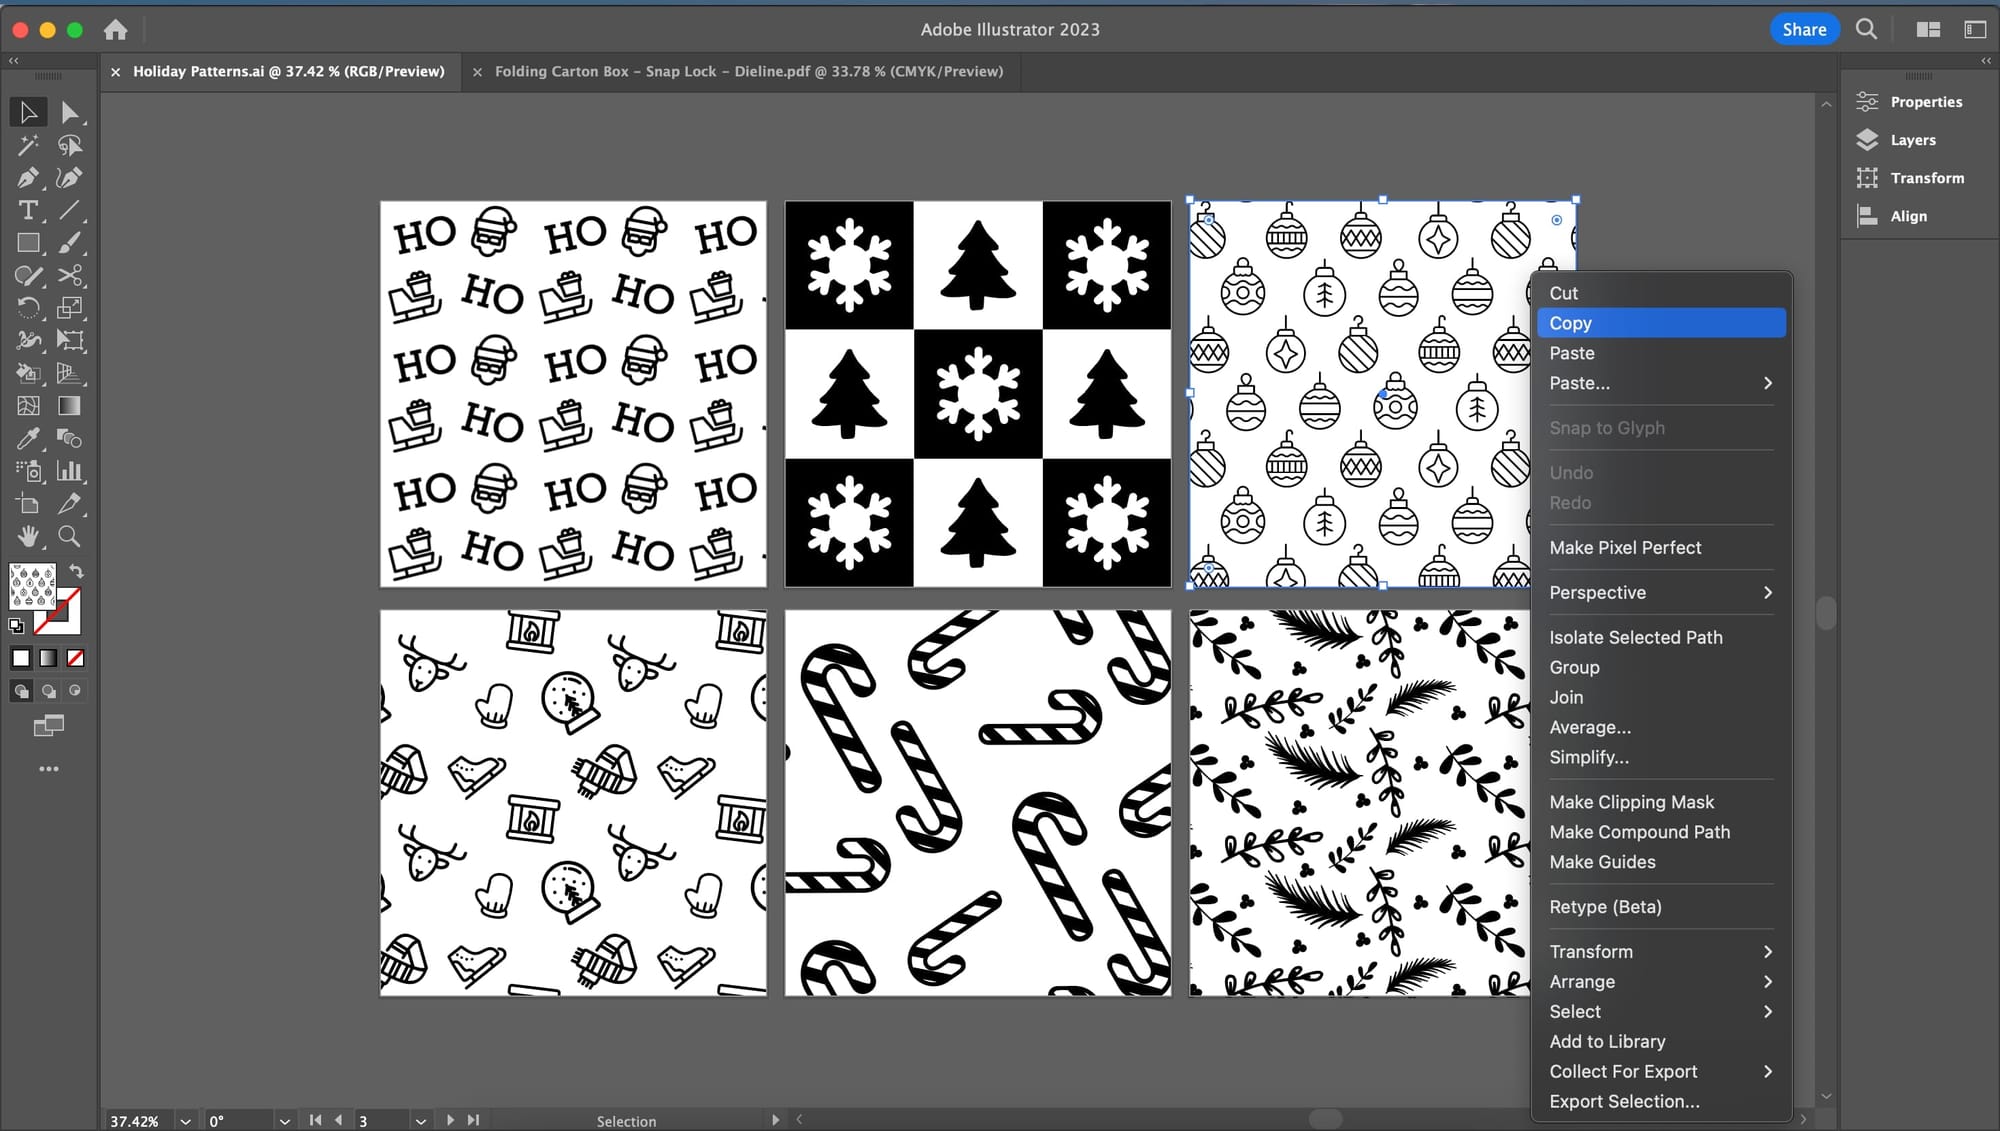This screenshot has width=2000, height=1131.
Task: Choose Export Selection... entry
Action: 1661,1101
